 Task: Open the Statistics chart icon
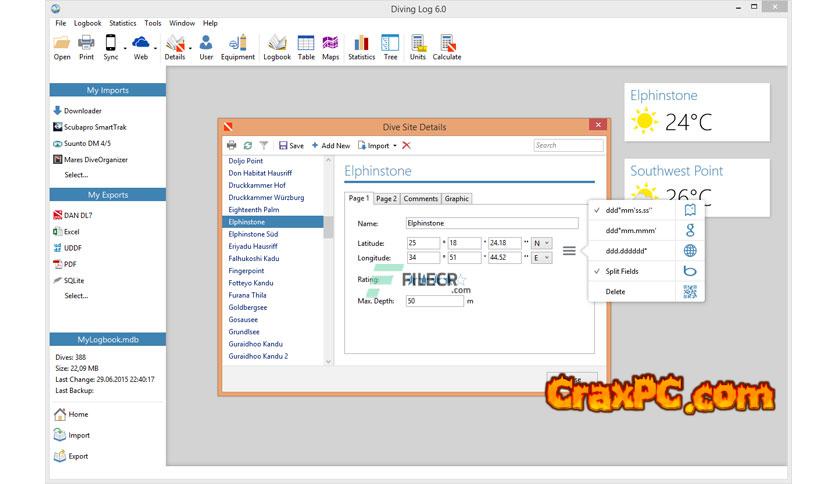[x=361, y=46]
